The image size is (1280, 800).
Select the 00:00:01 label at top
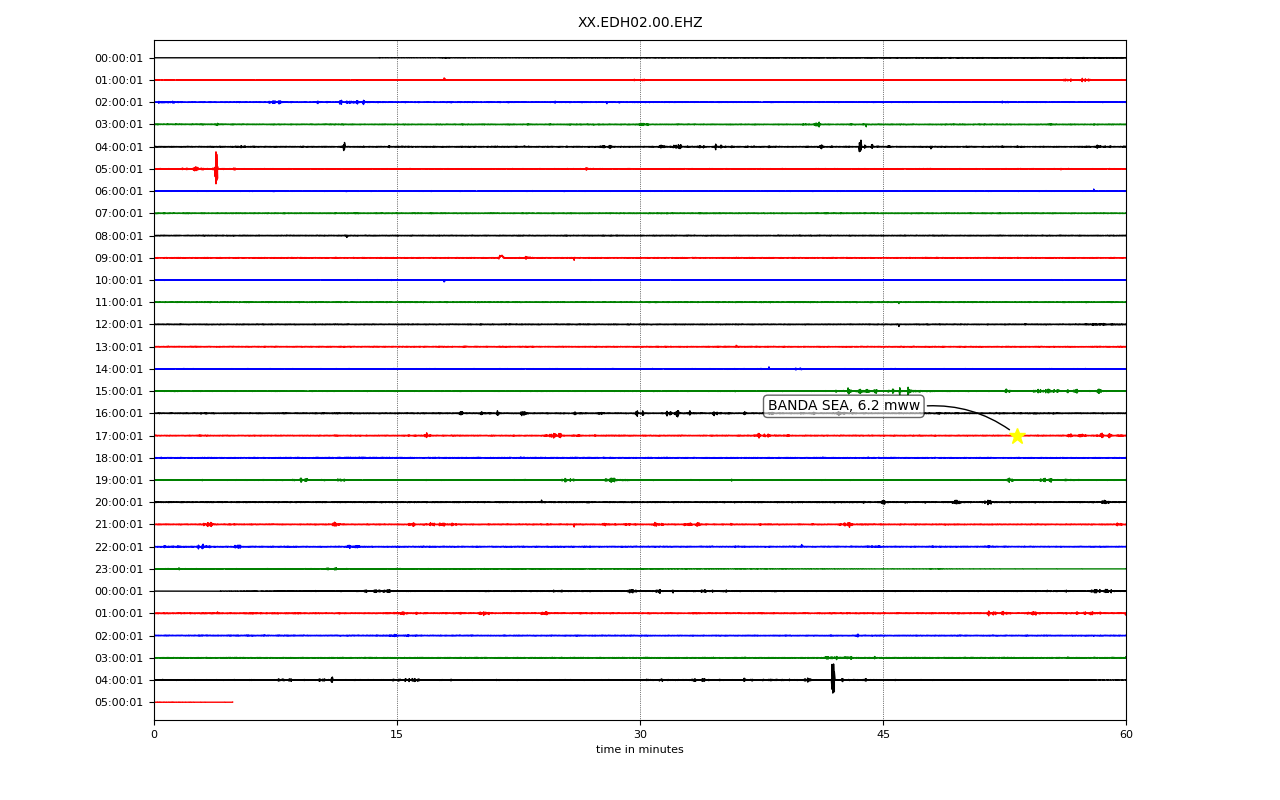tap(119, 58)
